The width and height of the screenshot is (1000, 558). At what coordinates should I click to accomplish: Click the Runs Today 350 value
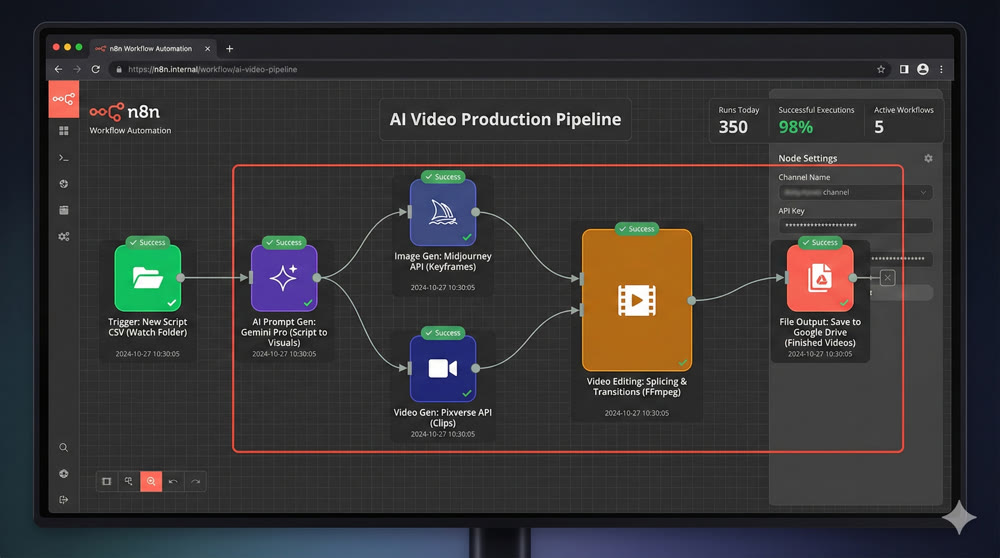click(x=733, y=127)
